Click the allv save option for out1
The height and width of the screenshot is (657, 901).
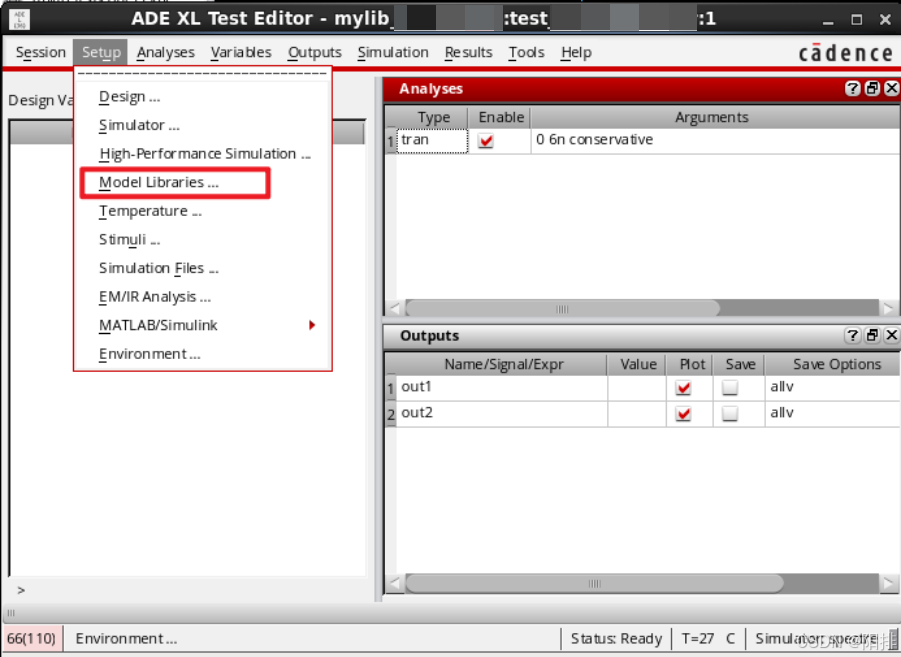832,387
